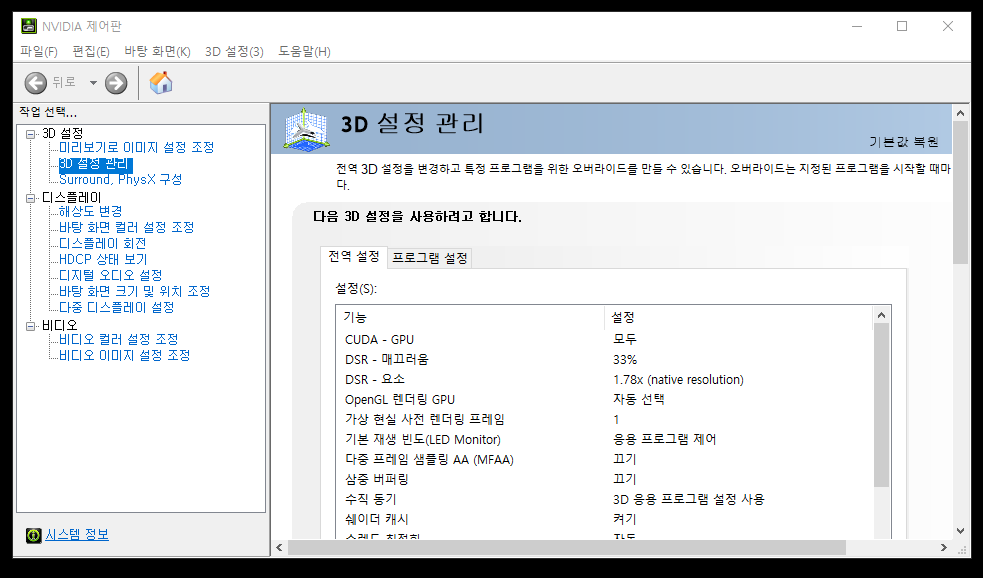Viewport: 983px width, 578px height.
Task: Open 해상도 변경 page
Action: 90,211
